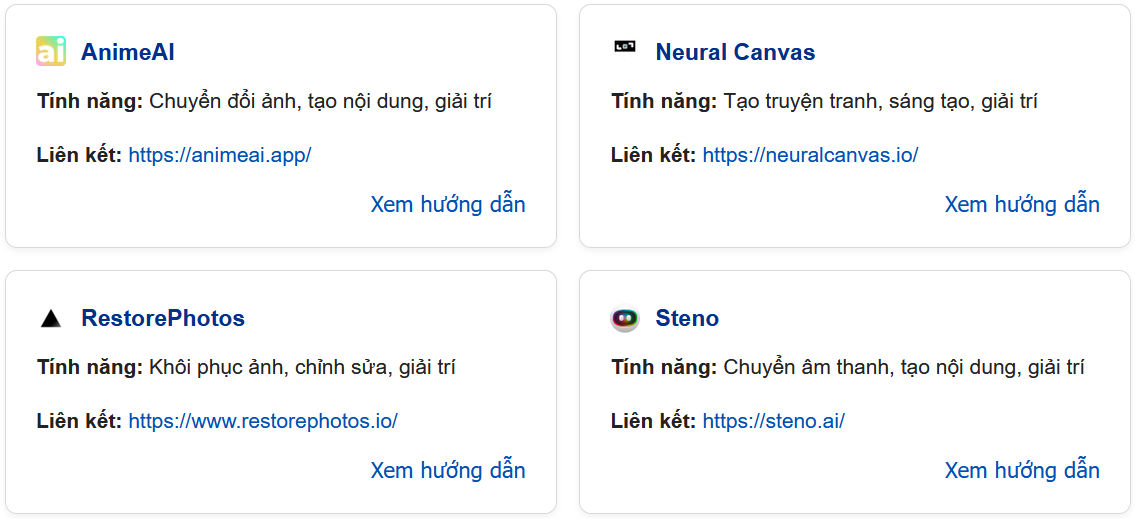Click Xem hướng dẫn in Neural Canvas card
The height and width of the screenshot is (519, 1135).
point(1022,205)
